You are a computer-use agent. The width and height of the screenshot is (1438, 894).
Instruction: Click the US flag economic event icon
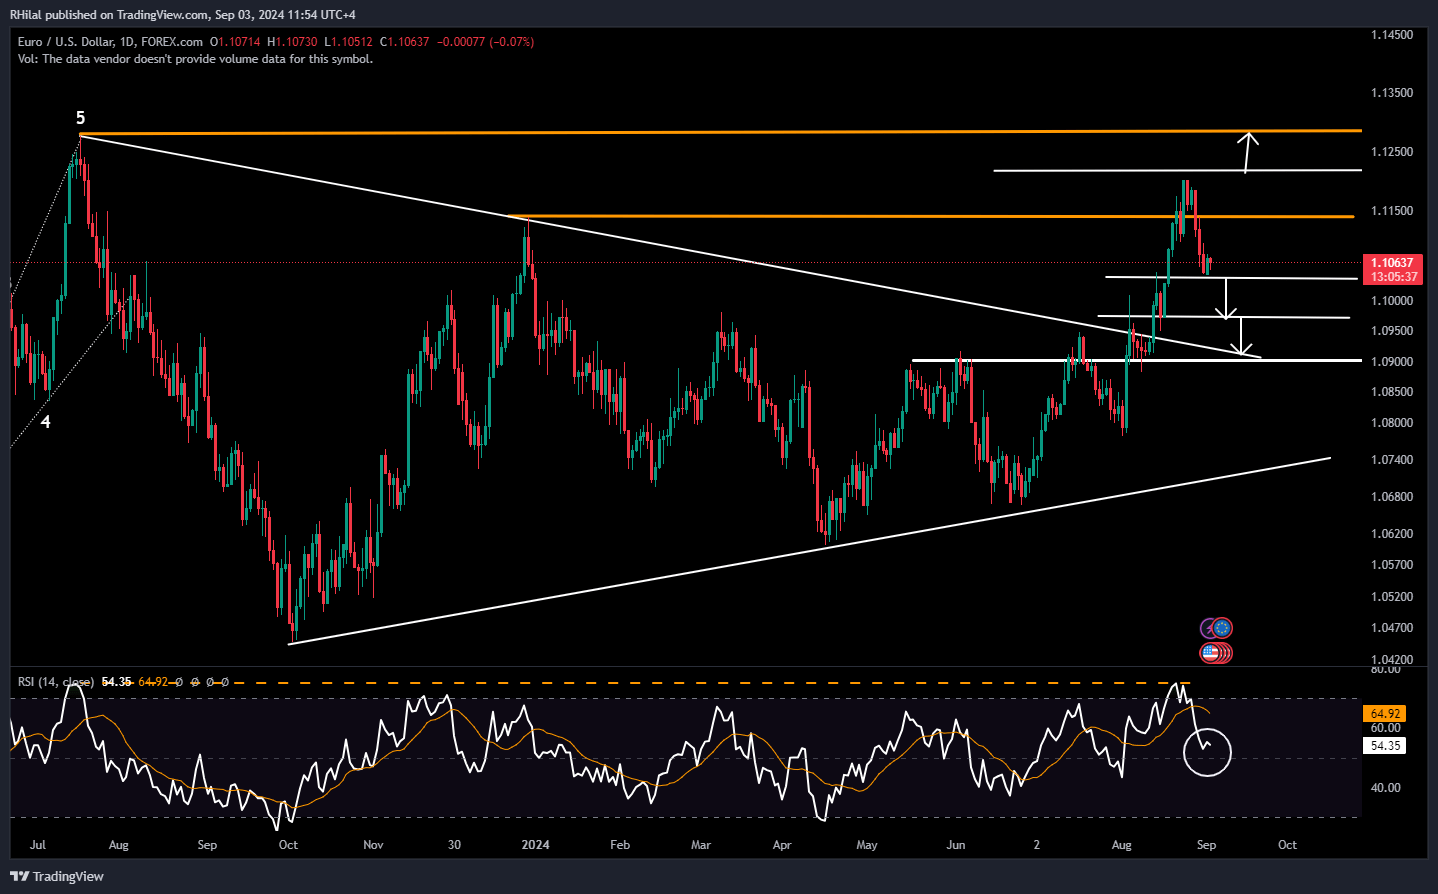[1211, 653]
